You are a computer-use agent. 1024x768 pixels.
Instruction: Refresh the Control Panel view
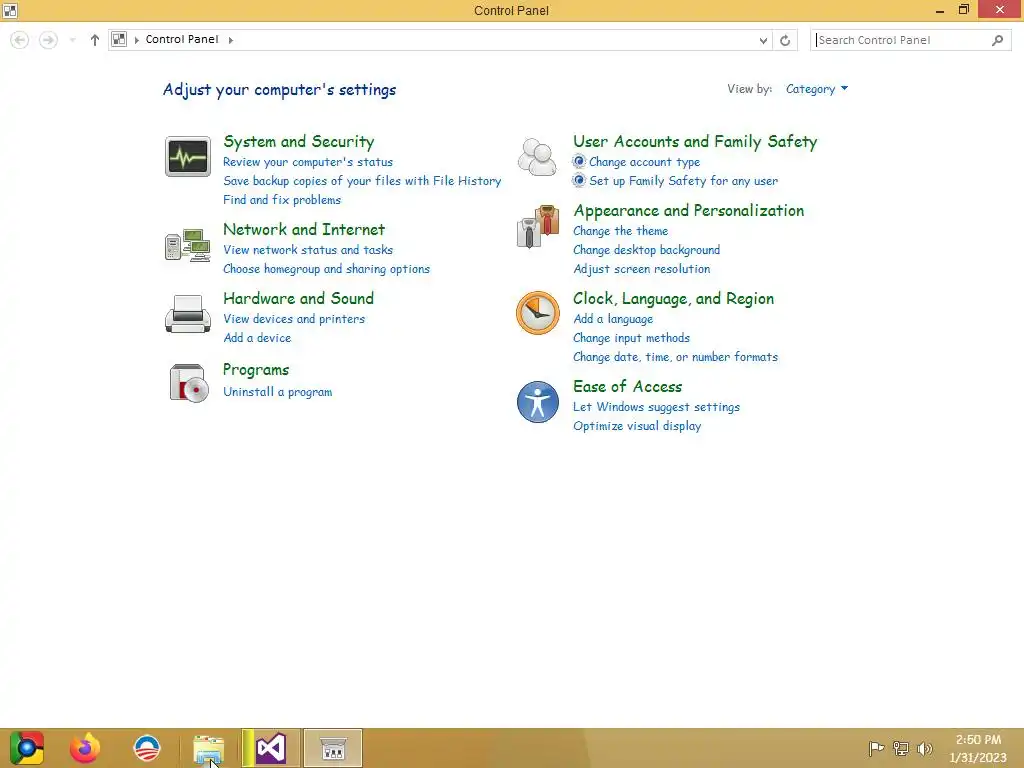[x=785, y=40]
